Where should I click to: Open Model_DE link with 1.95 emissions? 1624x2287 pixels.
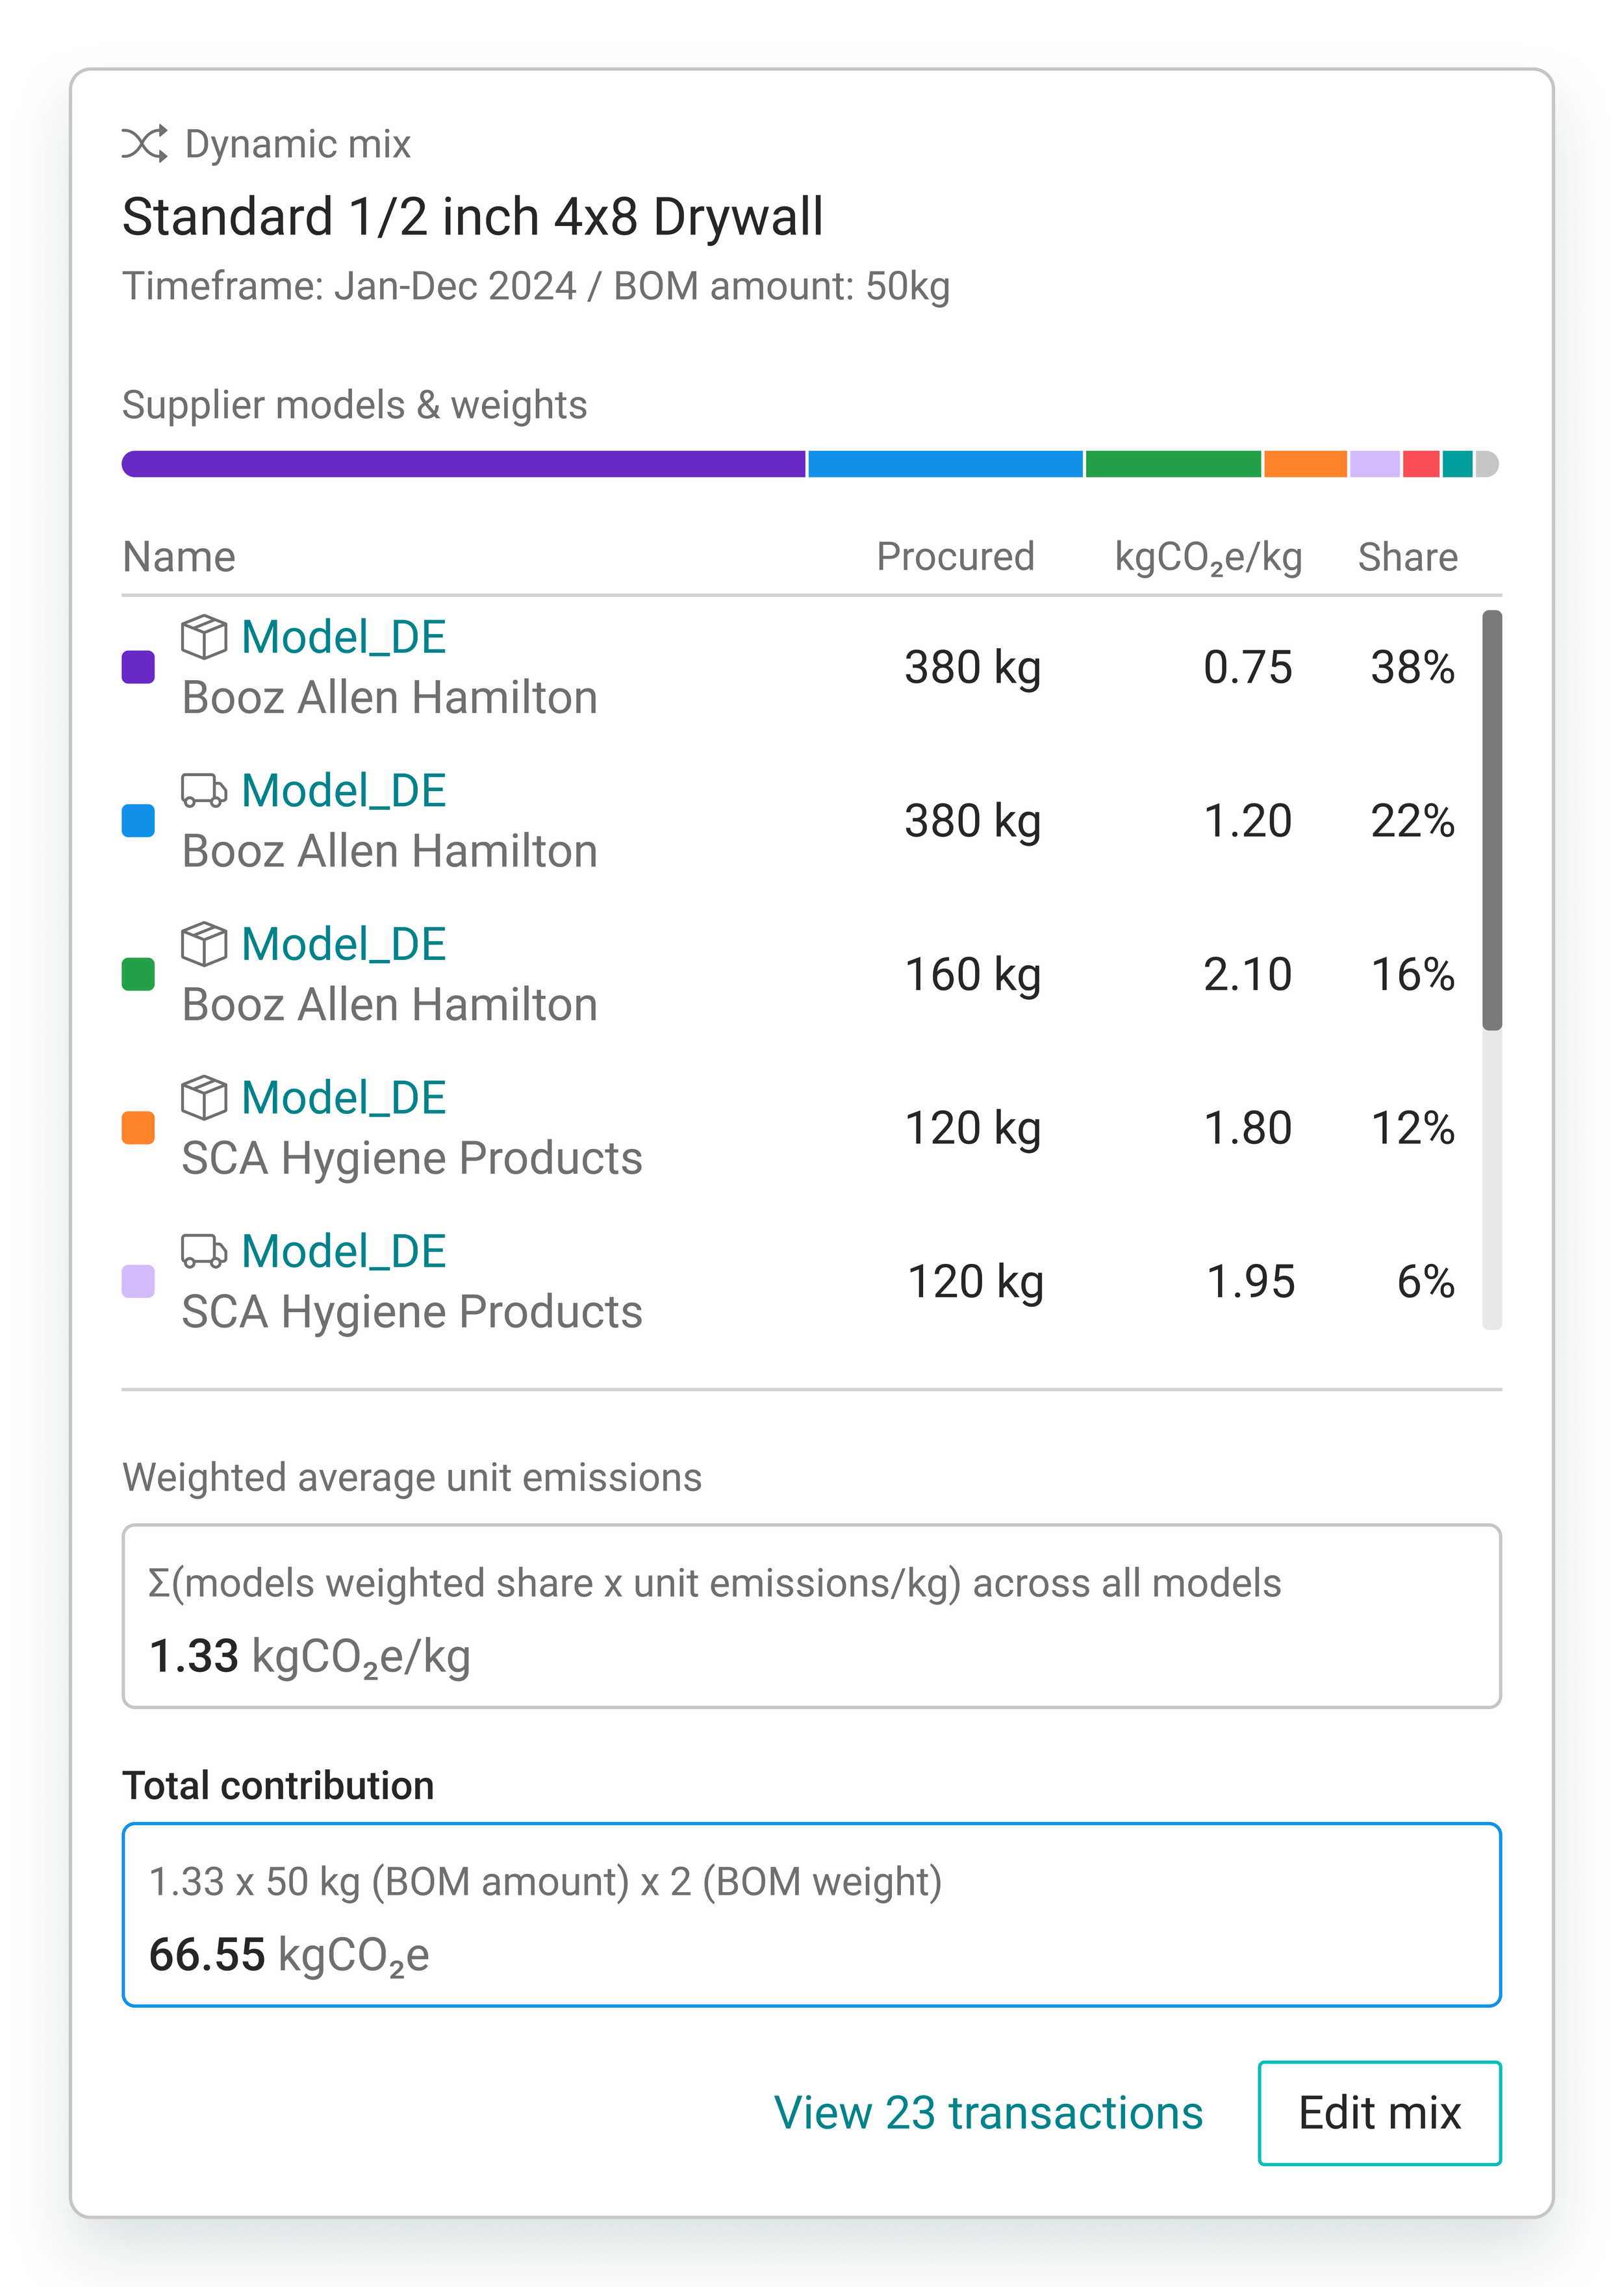tap(344, 1251)
